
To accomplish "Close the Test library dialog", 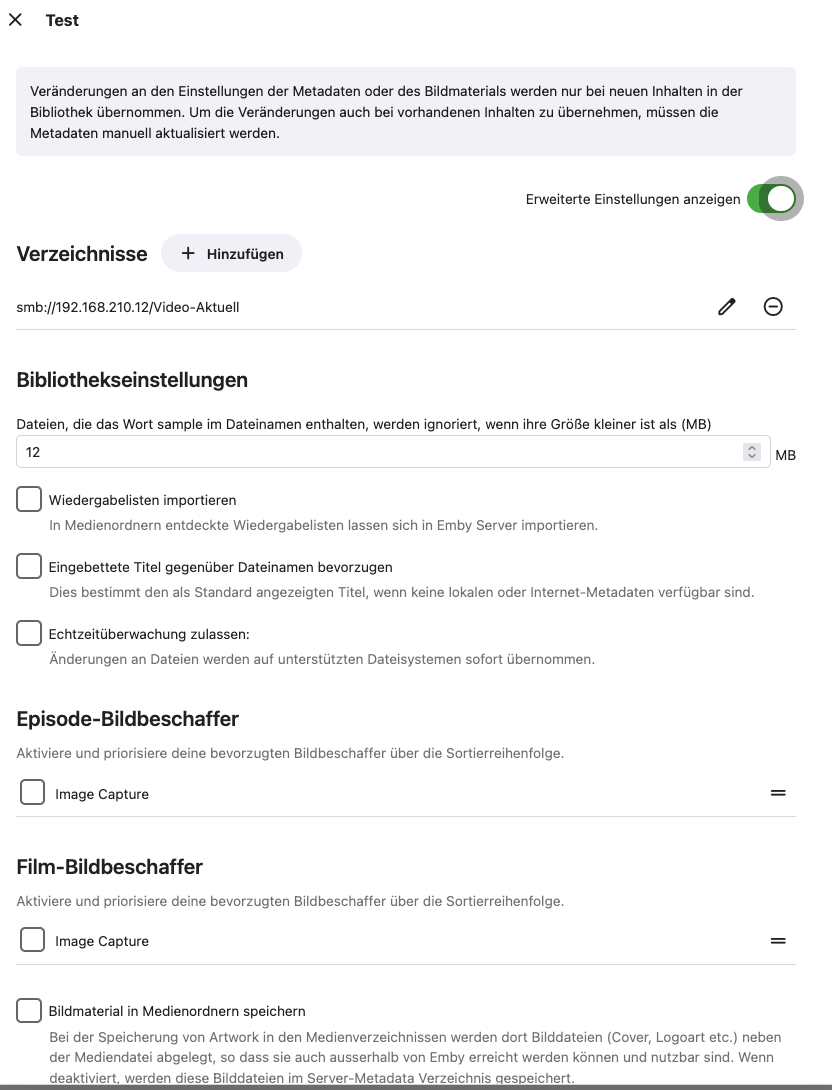I will (15, 20).
